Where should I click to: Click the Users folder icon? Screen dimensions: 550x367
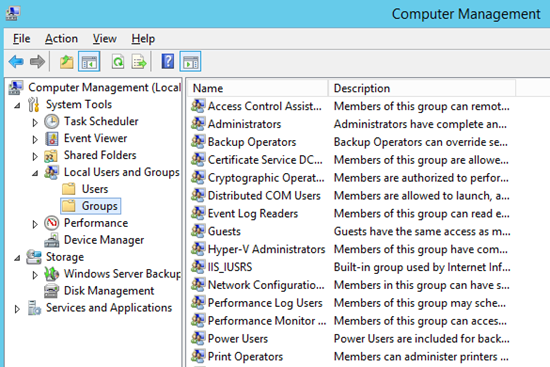[69, 189]
